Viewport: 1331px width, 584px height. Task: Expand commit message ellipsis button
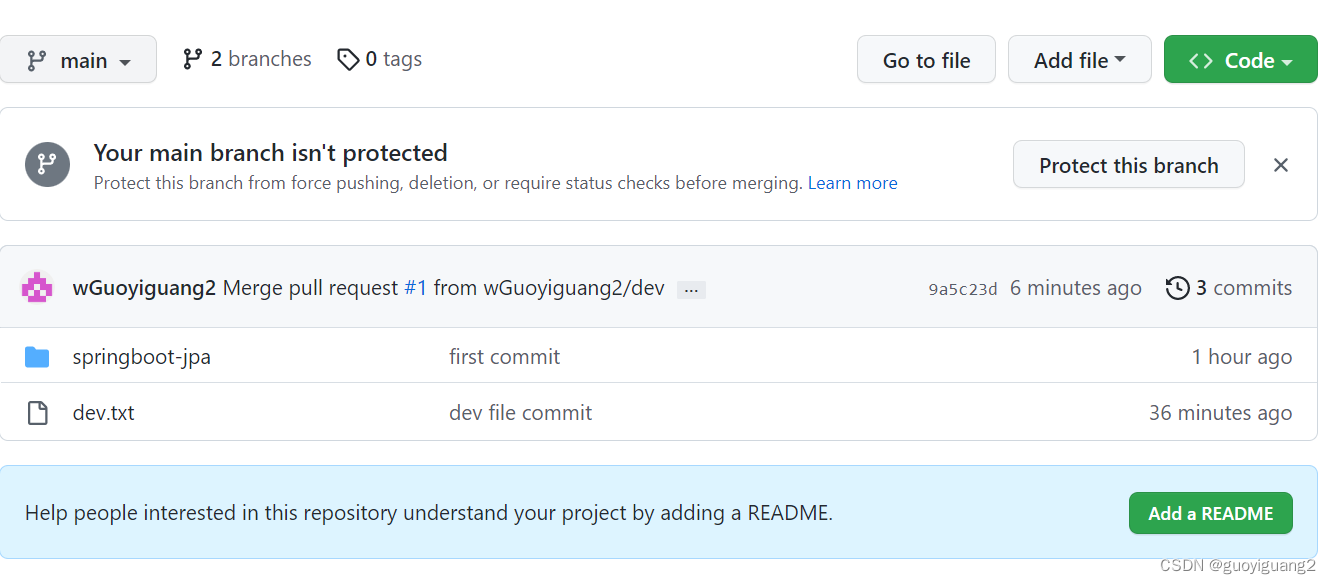coord(691,290)
